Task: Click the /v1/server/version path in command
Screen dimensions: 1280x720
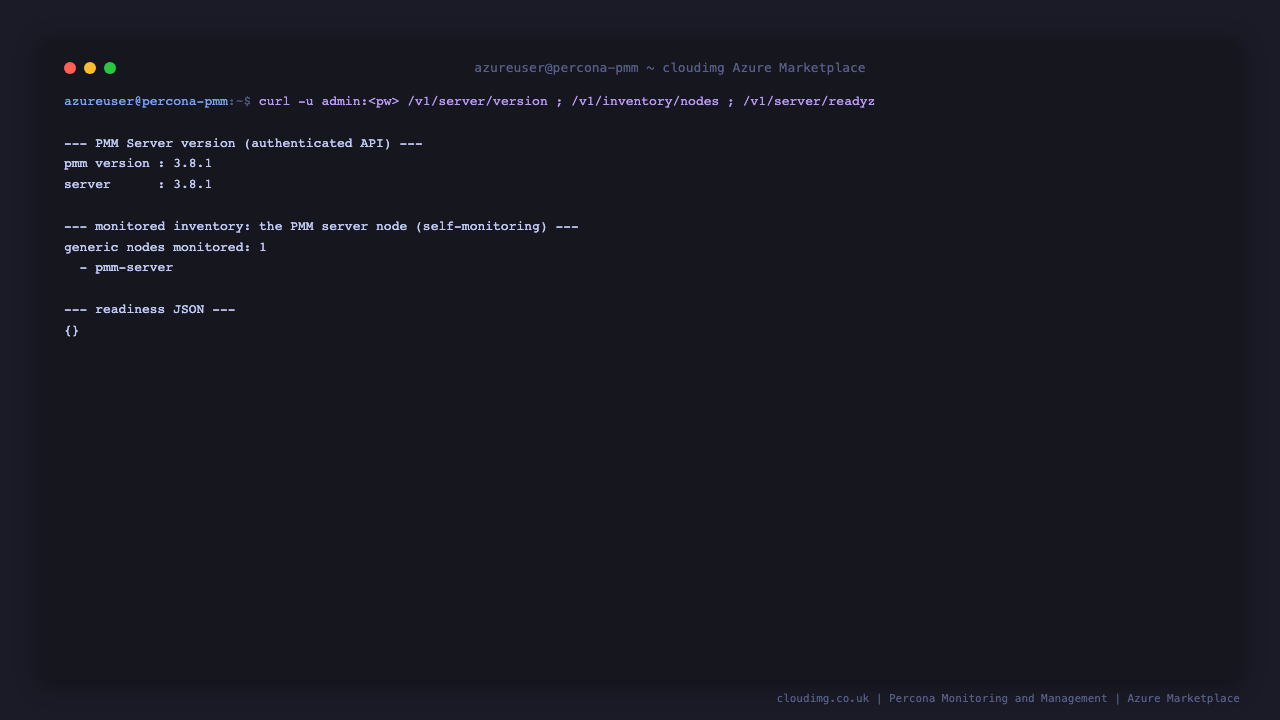Action: [x=478, y=101]
